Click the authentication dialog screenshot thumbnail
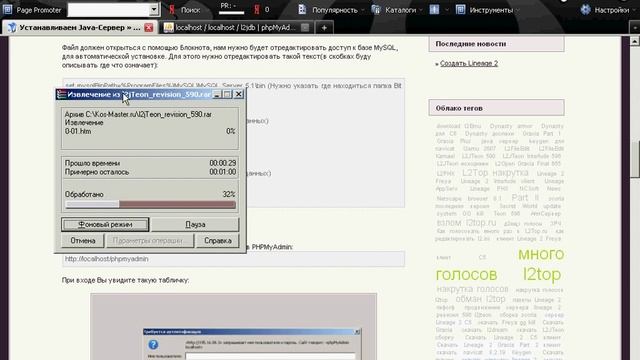Screen dimensions: 640x360 pyautogui.click(x=233, y=326)
